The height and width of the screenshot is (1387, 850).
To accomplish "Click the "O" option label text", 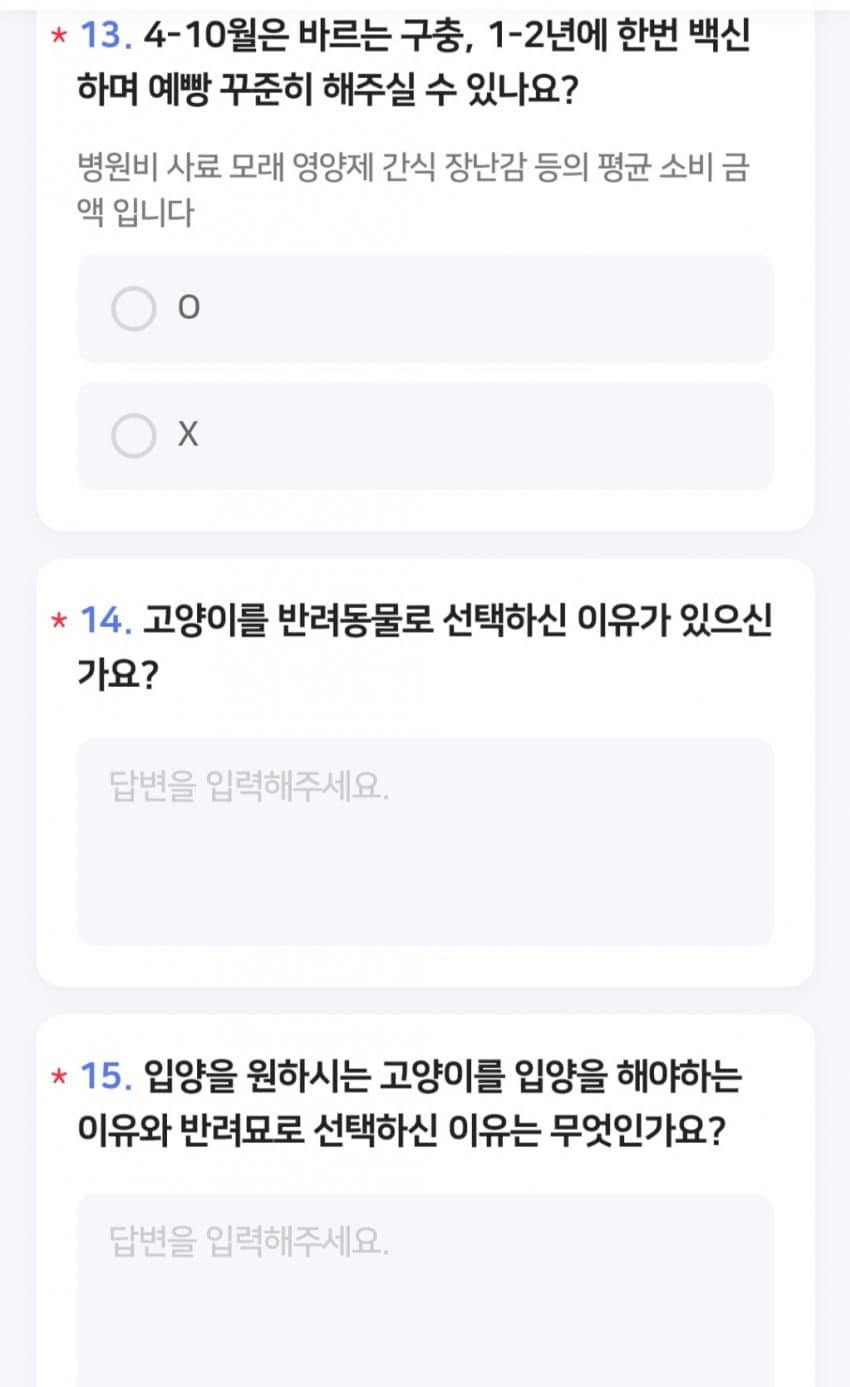I will tap(188, 309).
